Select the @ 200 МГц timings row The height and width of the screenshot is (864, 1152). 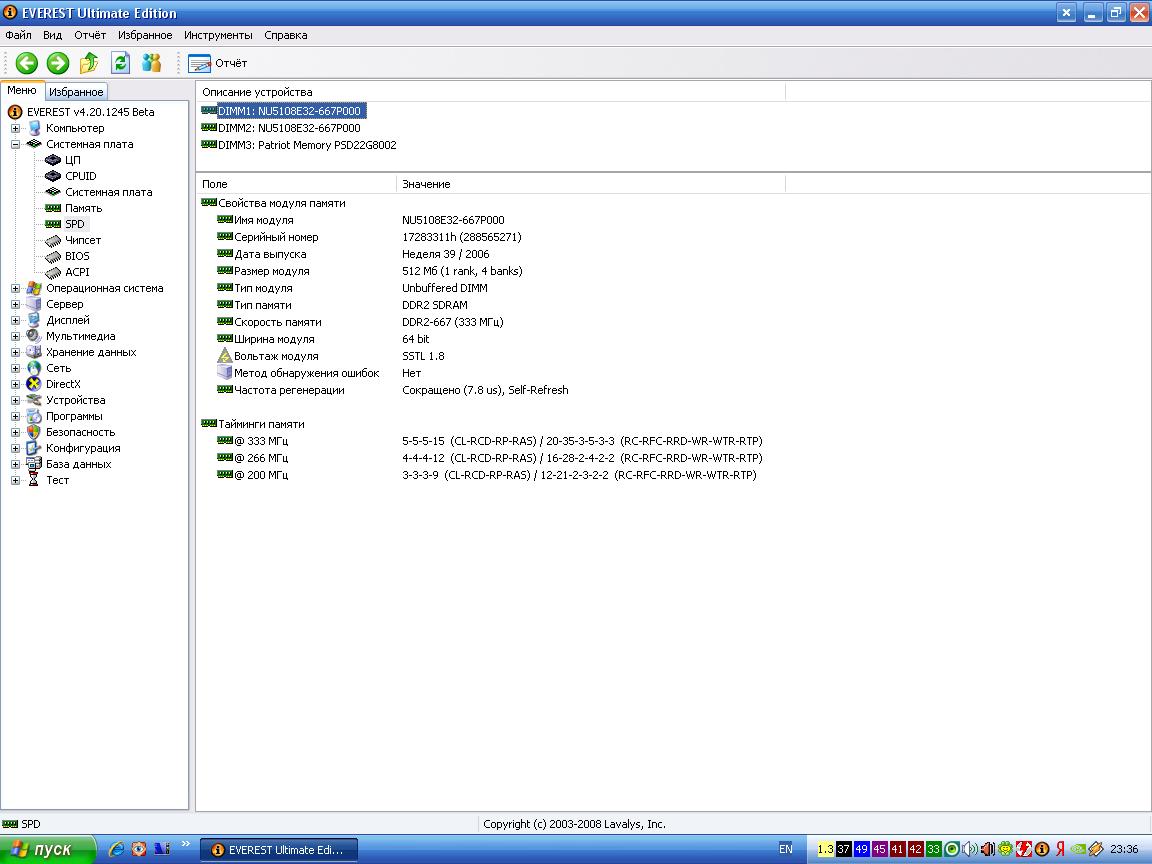[x=486, y=475]
